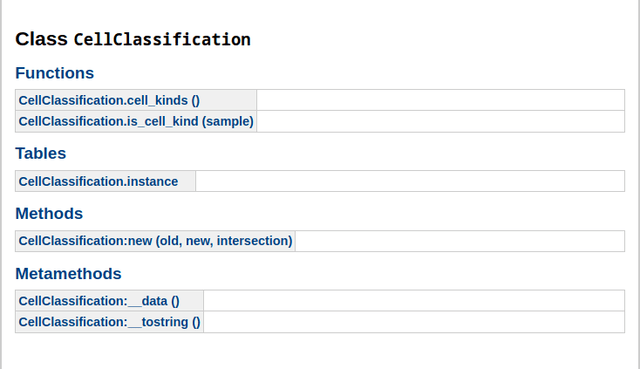Viewport: 640px width, 369px height.
Task: Jump to the Functions section heading
Action: (55, 73)
